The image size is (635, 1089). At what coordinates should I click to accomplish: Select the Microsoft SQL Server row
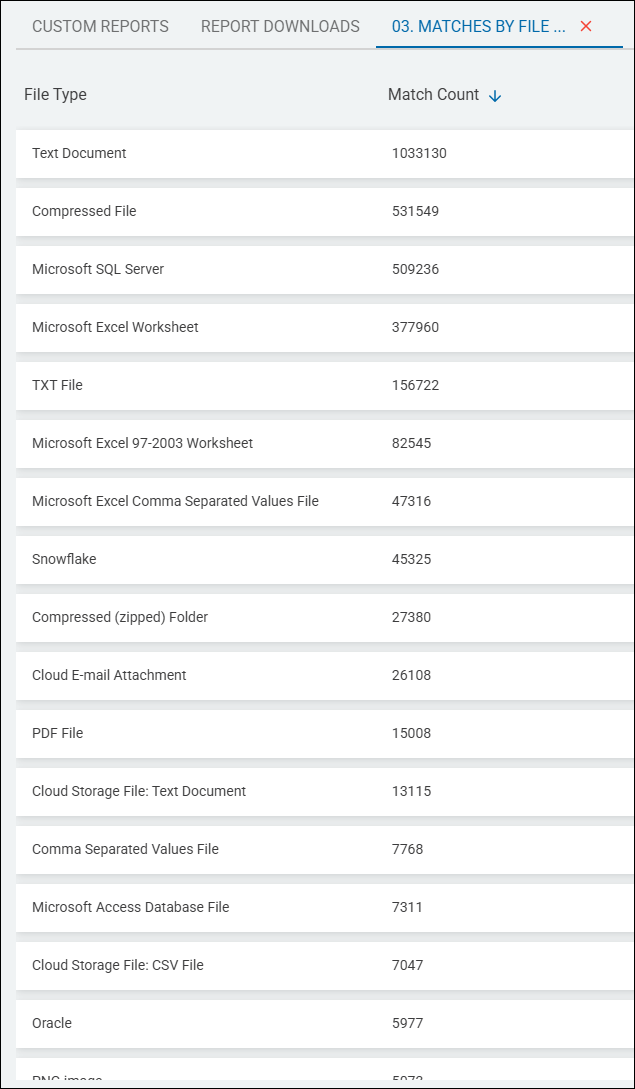click(98, 270)
